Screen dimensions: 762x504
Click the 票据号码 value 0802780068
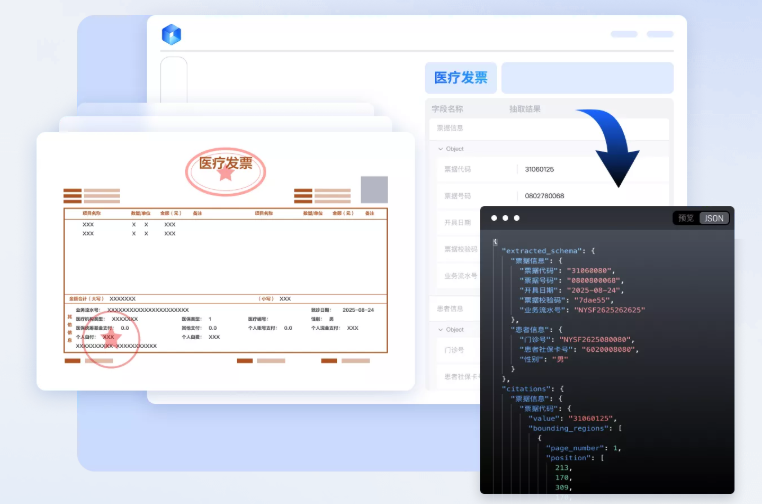(x=545, y=196)
